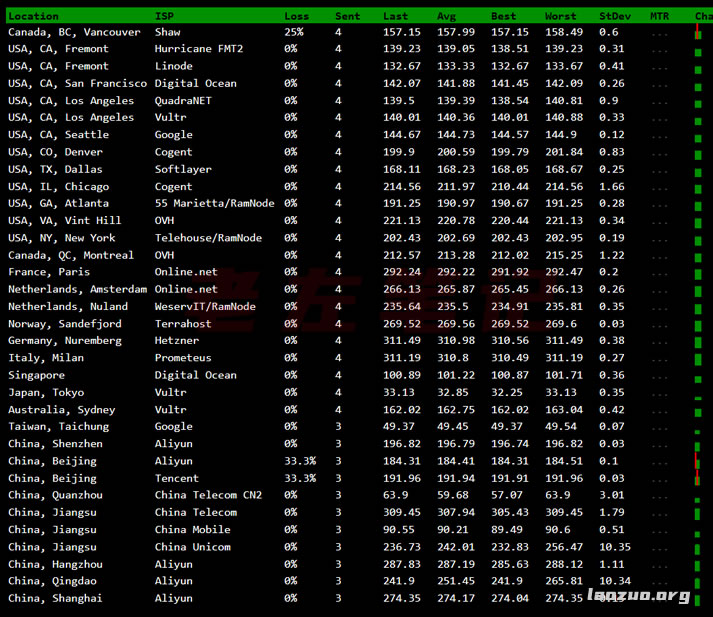Click the Worst column header
This screenshot has width=713, height=617.
click(560, 16)
